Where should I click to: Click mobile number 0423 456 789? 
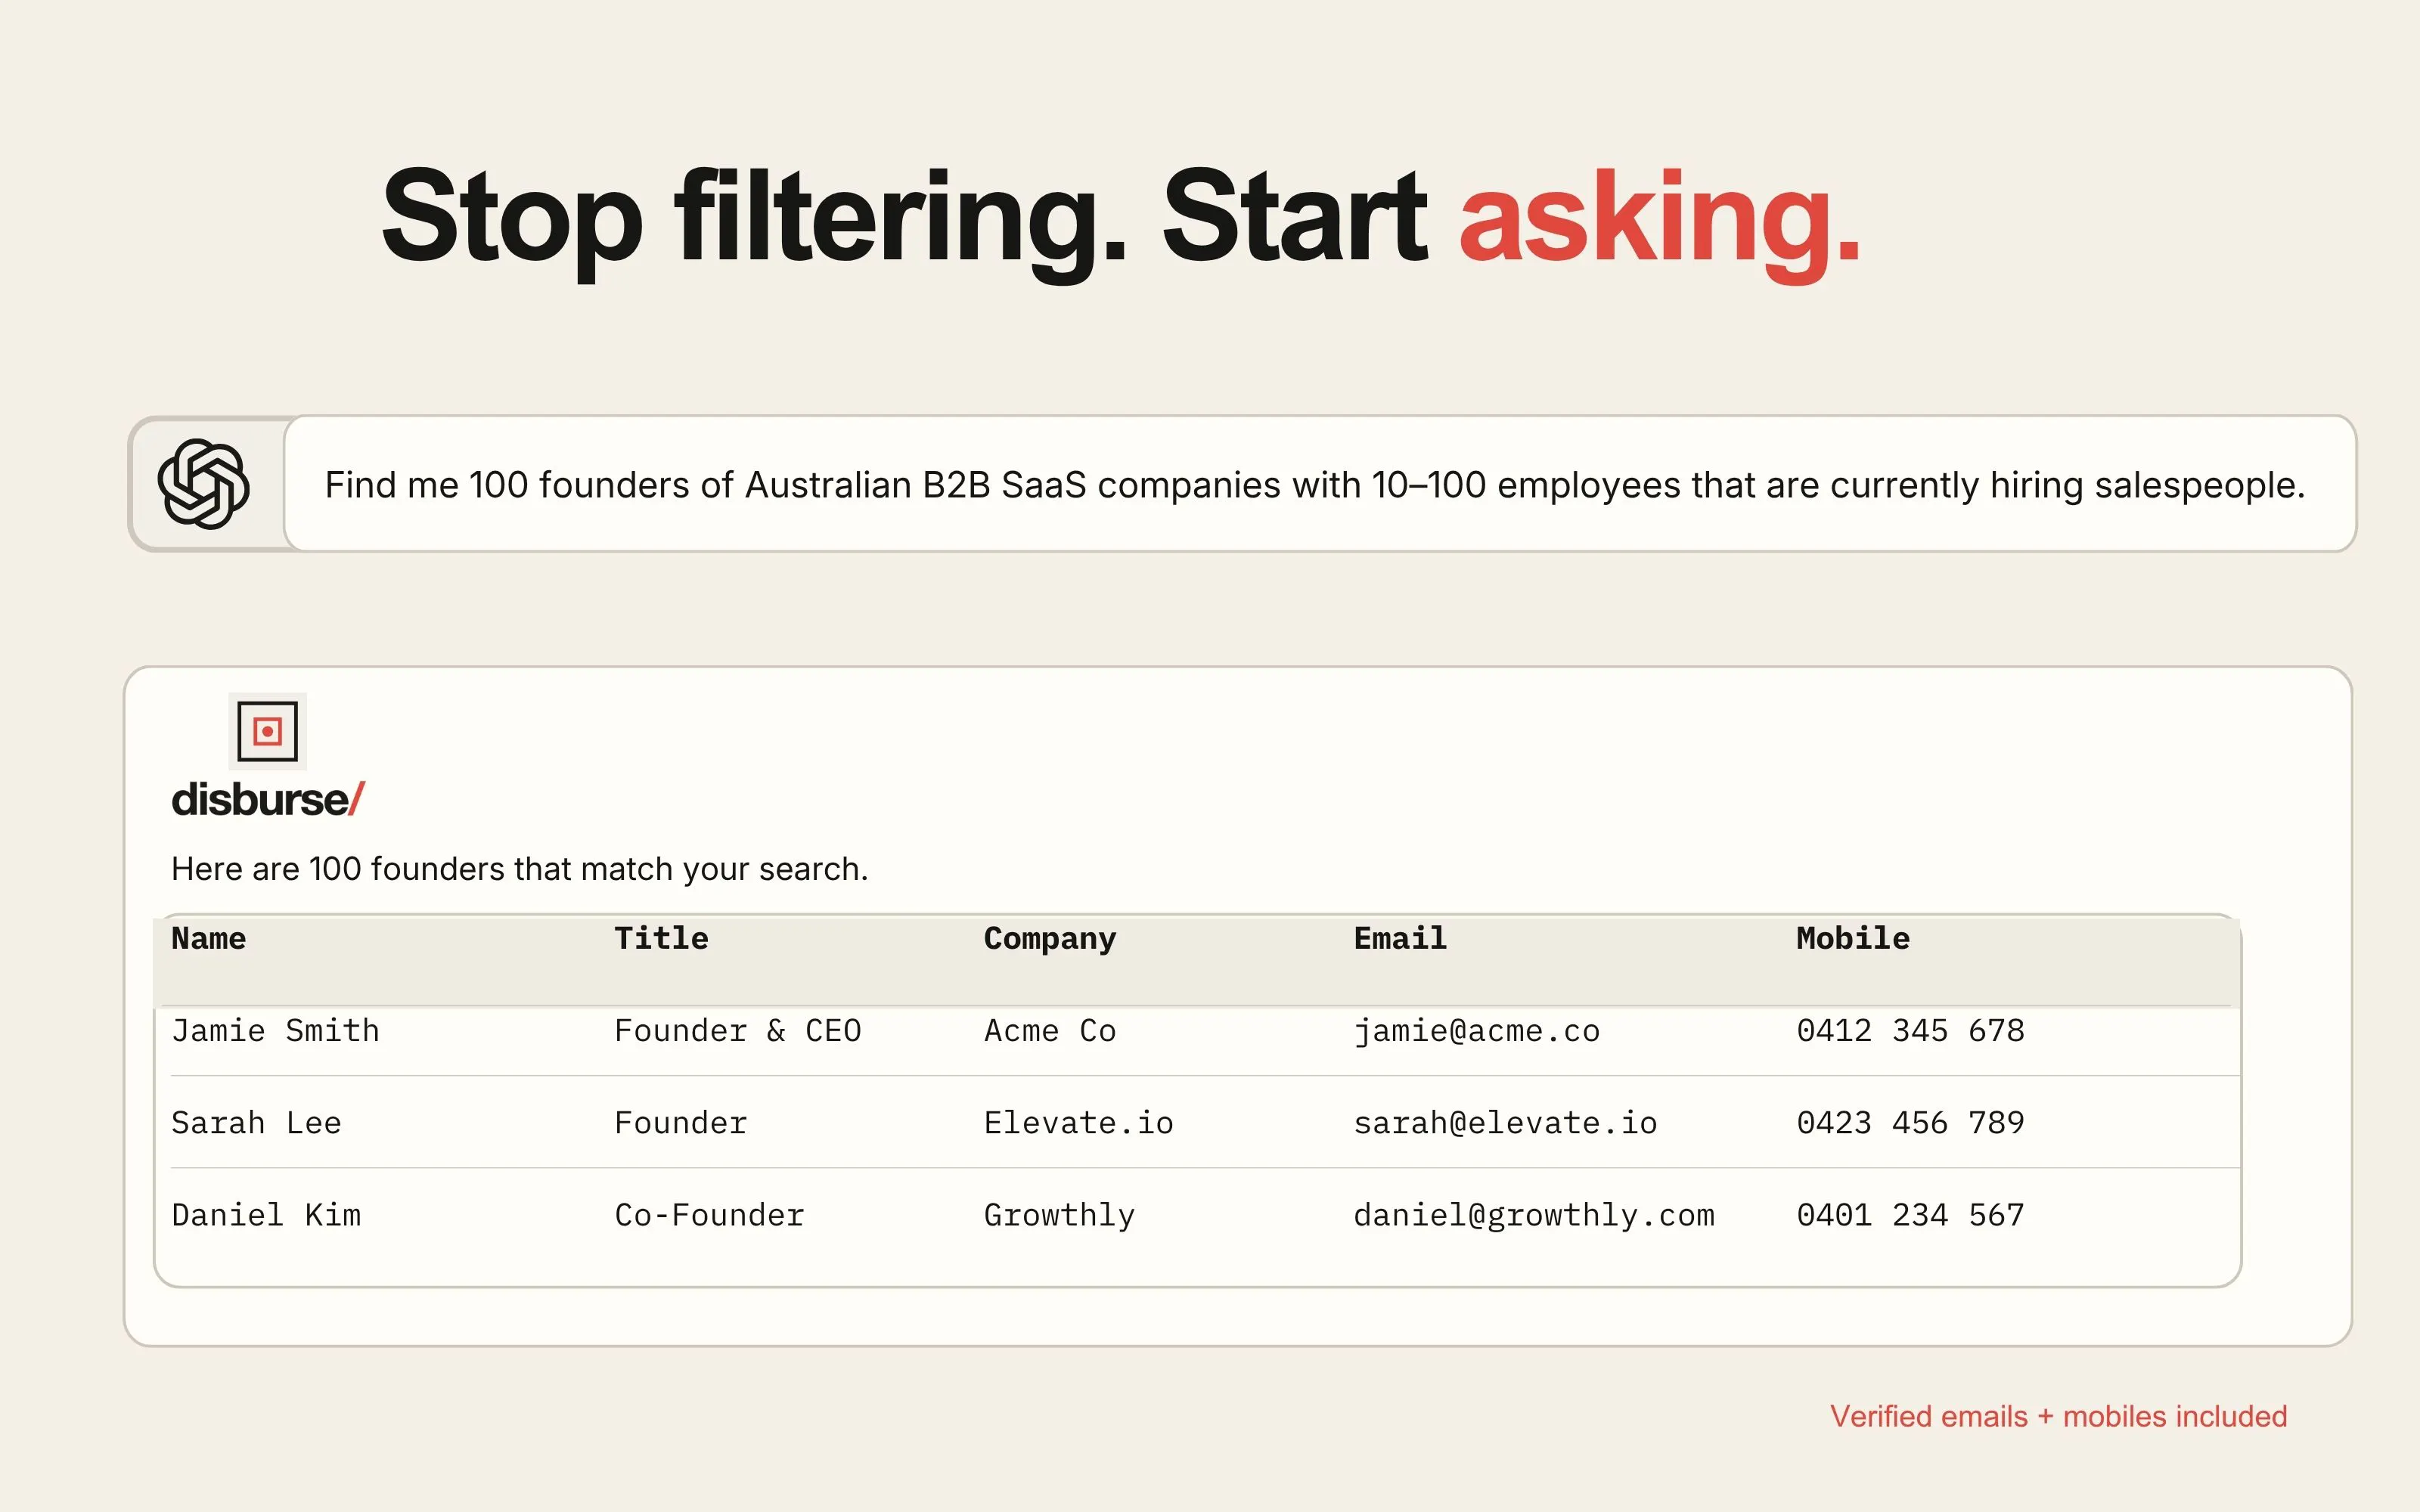(x=1911, y=1123)
